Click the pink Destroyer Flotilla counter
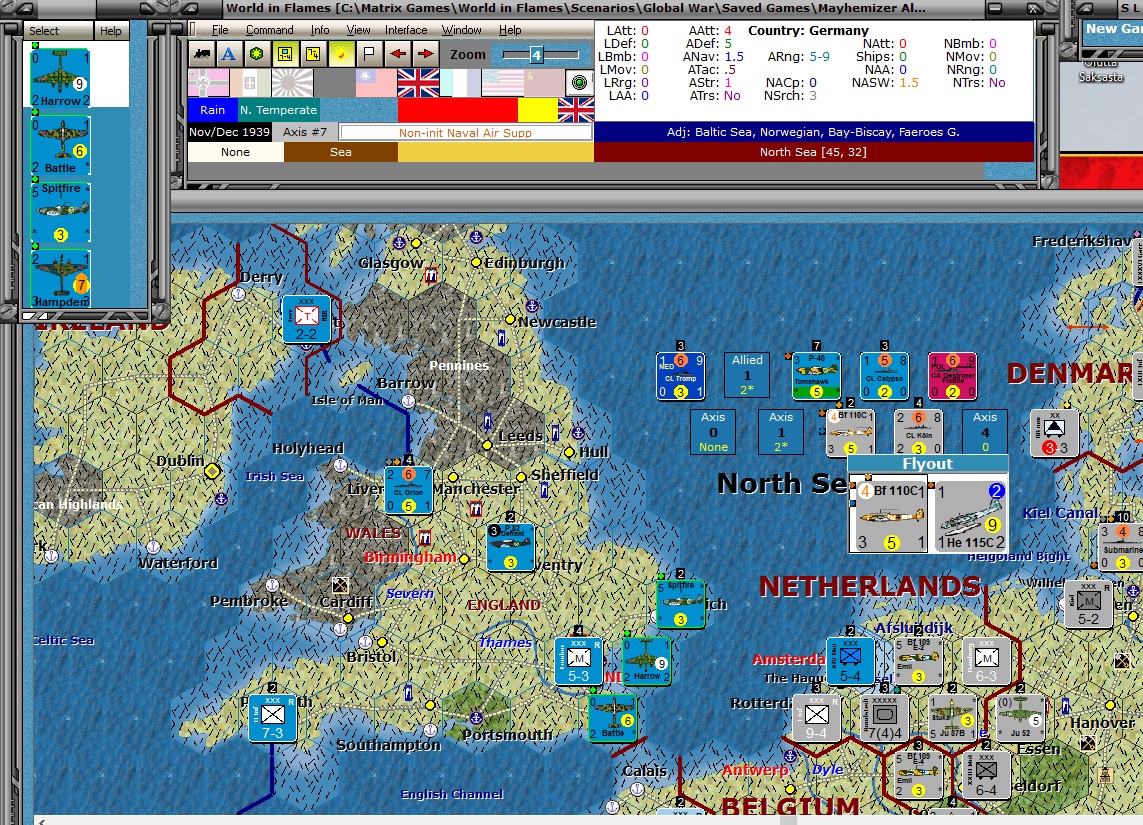Image resolution: width=1143 pixels, height=825 pixels. tap(952, 376)
